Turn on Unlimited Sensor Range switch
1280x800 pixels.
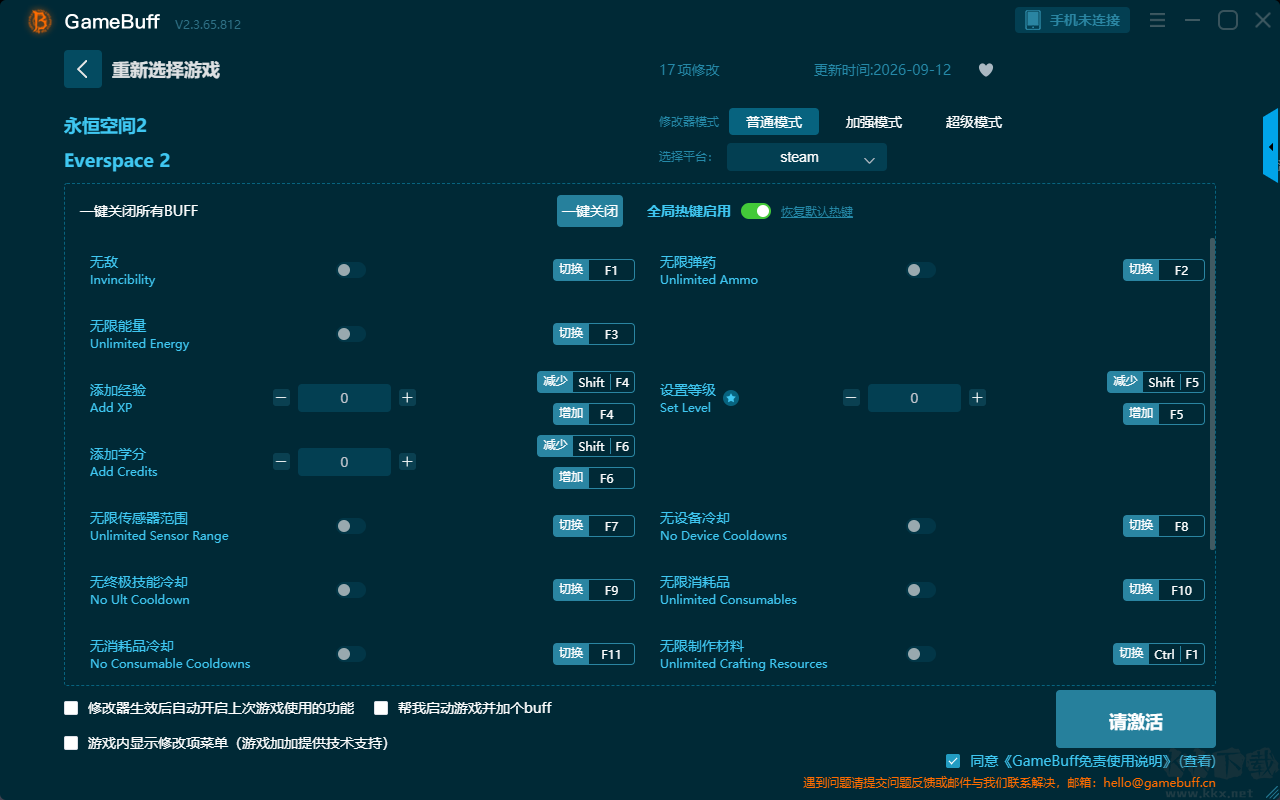click(351, 526)
